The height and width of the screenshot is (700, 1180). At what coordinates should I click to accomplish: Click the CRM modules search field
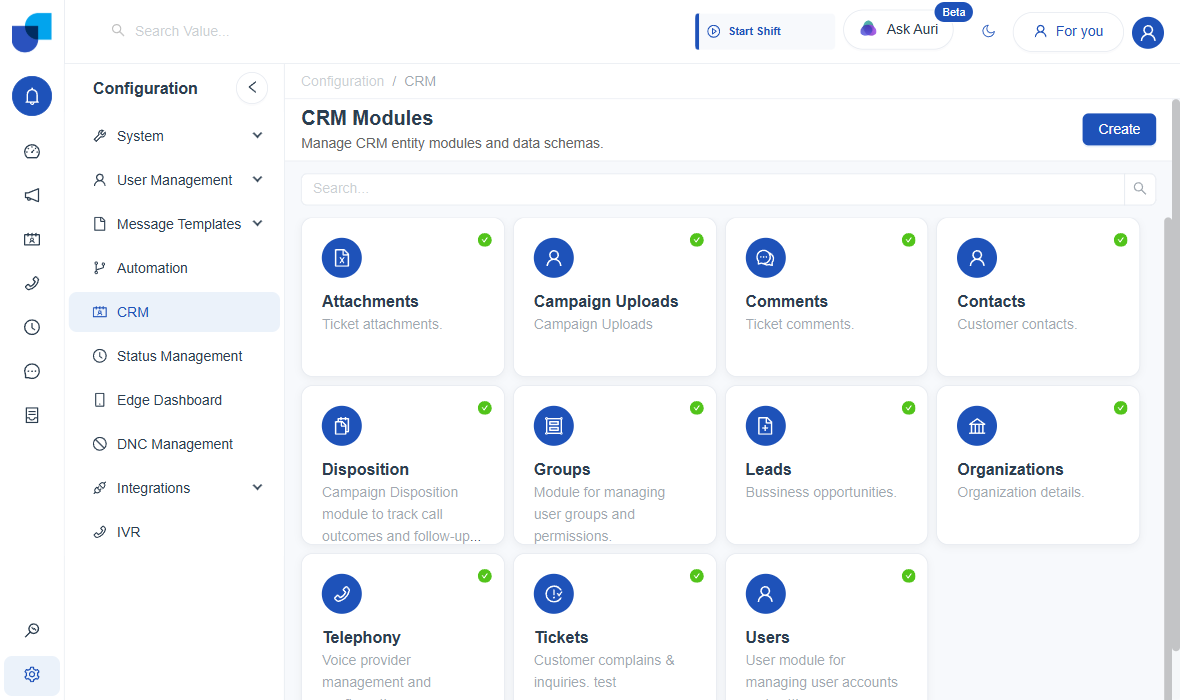click(x=713, y=189)
